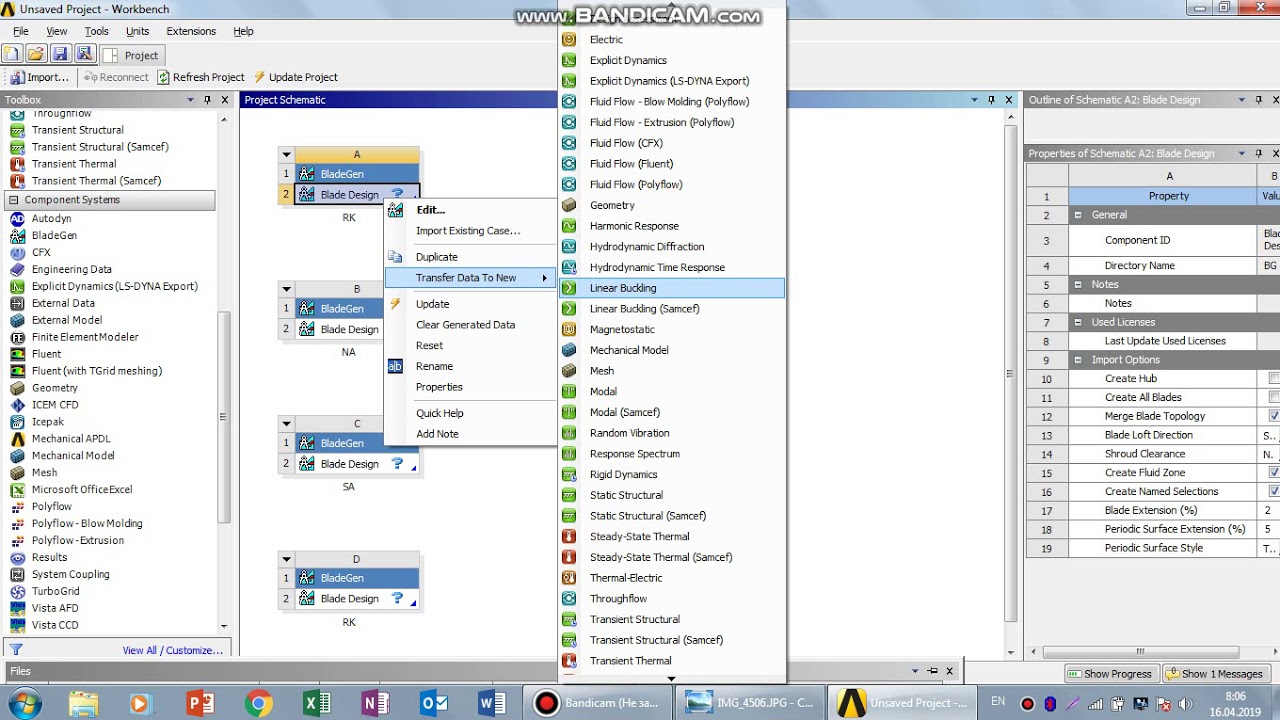Click the ICEM CFD icon in Toolbox
The image size is (1280, 720).
17,405
